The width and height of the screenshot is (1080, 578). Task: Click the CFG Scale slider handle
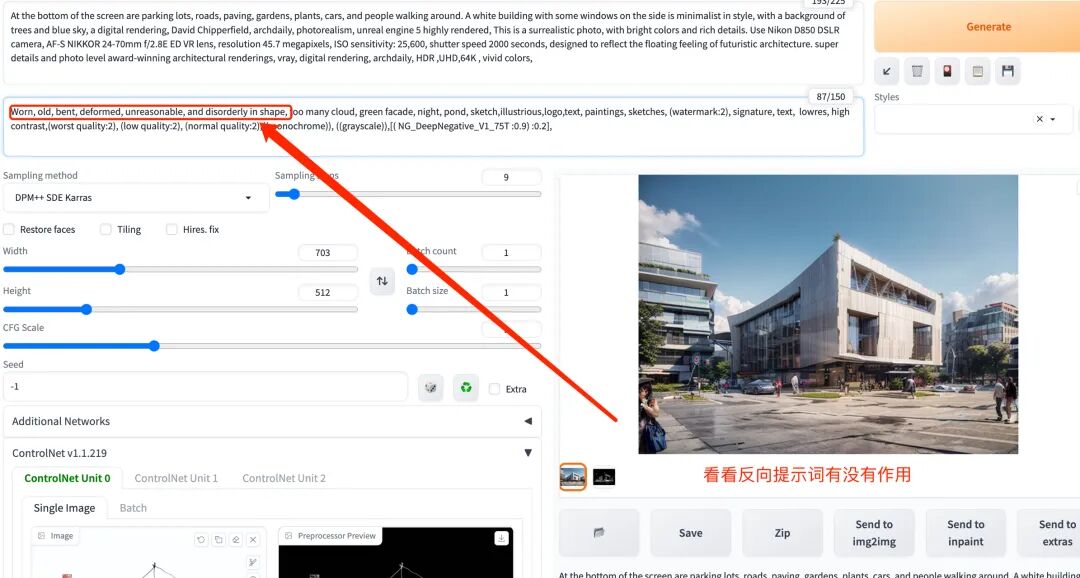click(x=154, y=346)
